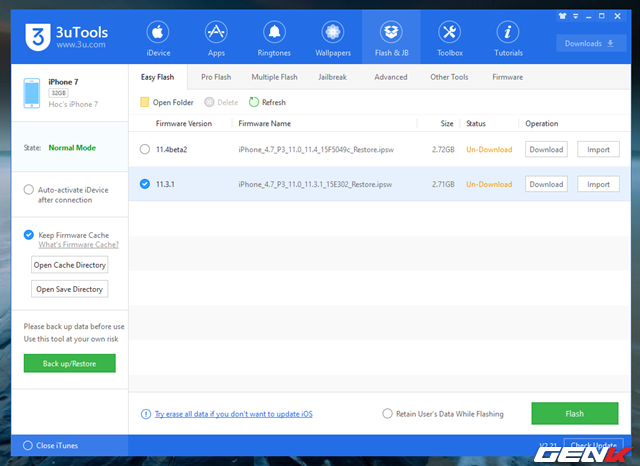Click the 3uTools logo
640x466 pixels.
pos(38,37)
